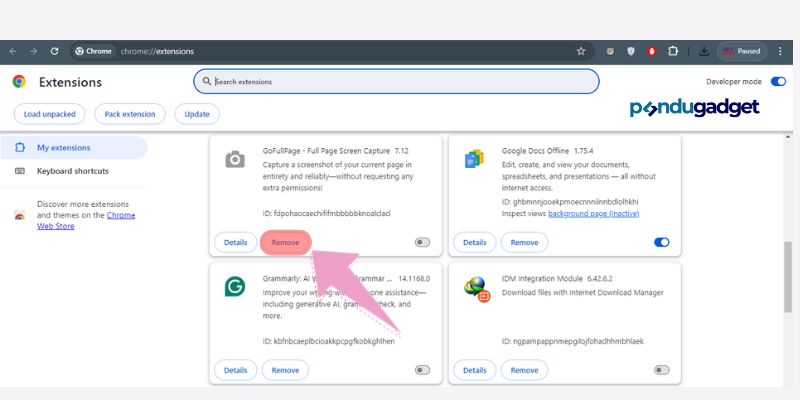Remove IDM Integration Module extension
This screenshot has width=800, height=400.
click(x=524, y=370)
